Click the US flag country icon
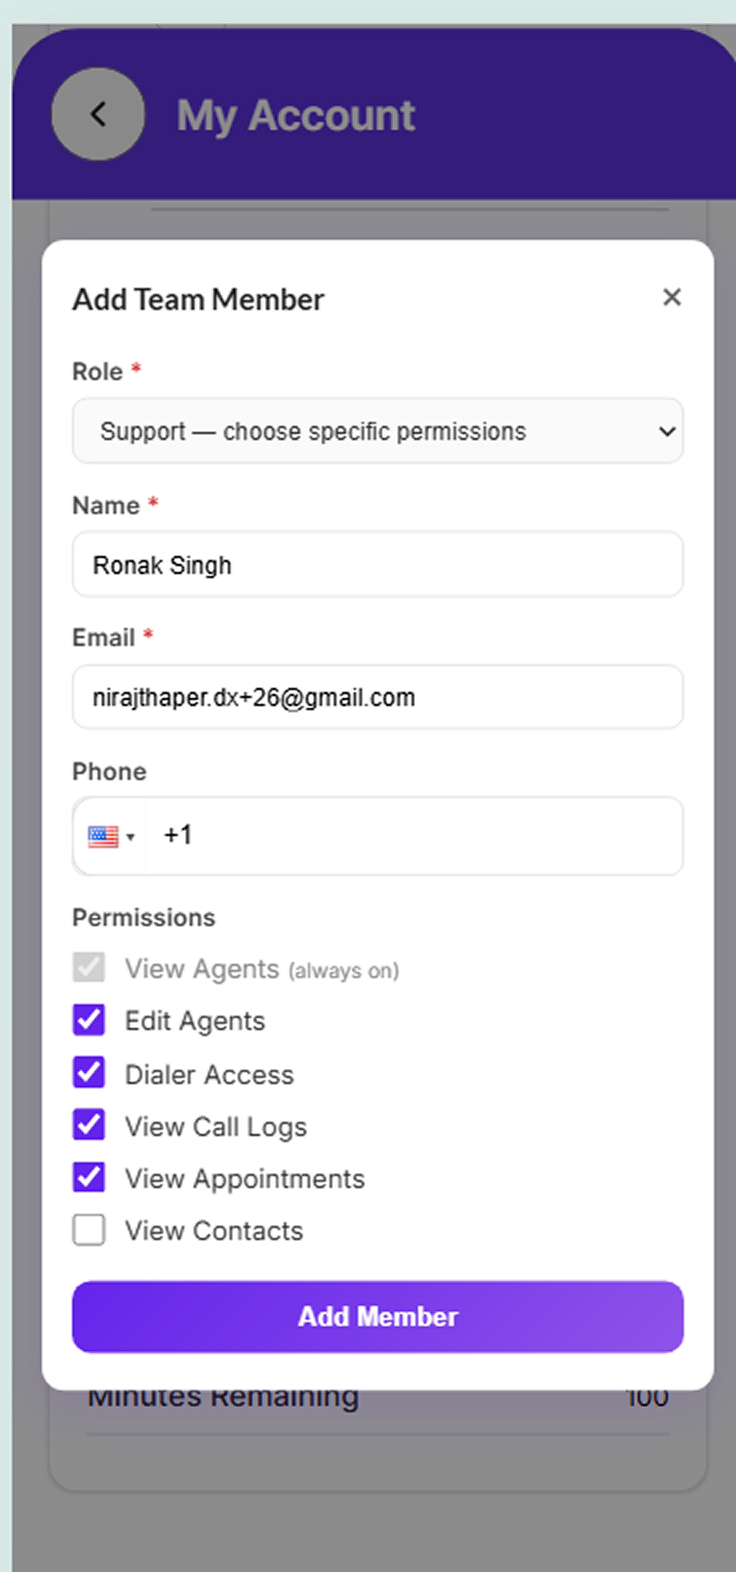The height and width of the screenshot is (1572, 736). [x=103, y=836]
